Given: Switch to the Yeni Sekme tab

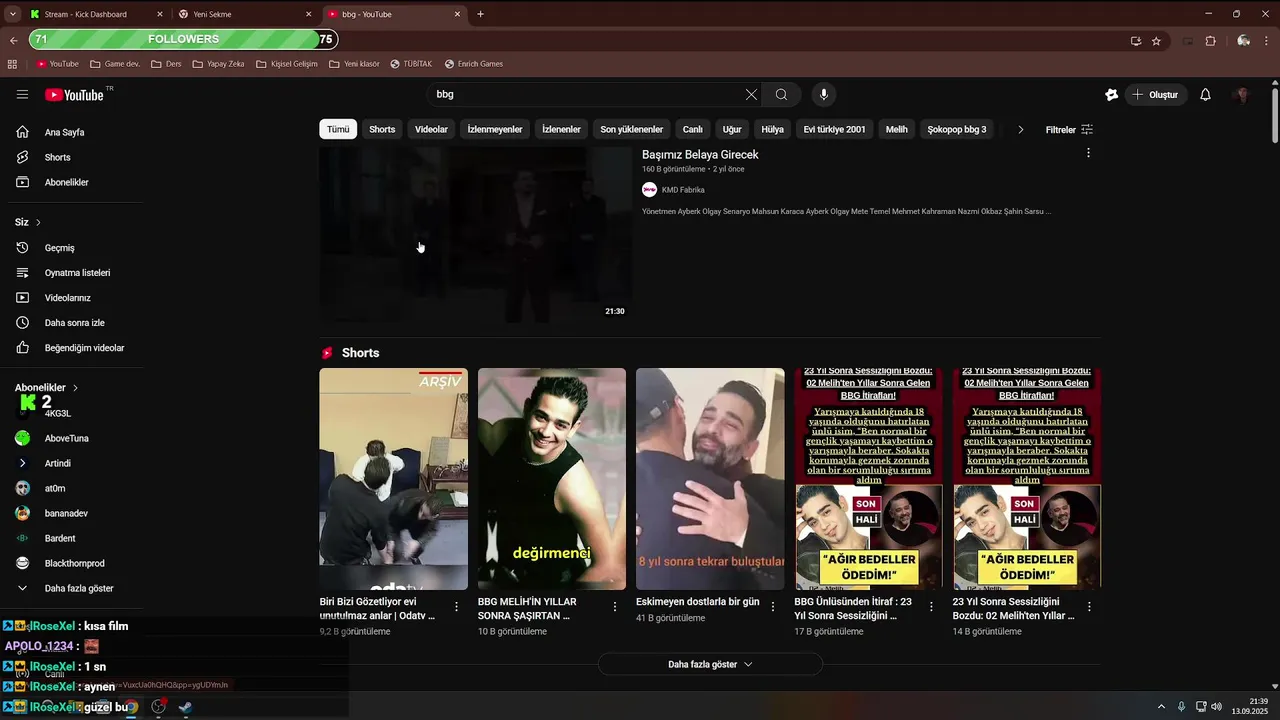Looking at the screenshot, I should click(x=244, y=14).
